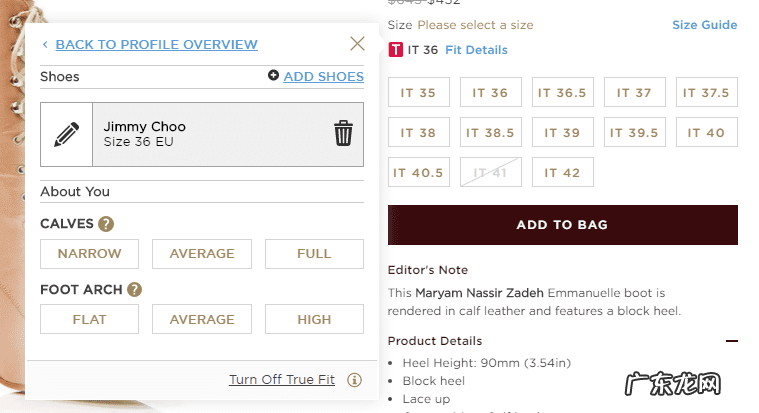This screenshot has width=759, height=413.
Task: Choose Flat foot arch option
Action: (x=89, y=320)
